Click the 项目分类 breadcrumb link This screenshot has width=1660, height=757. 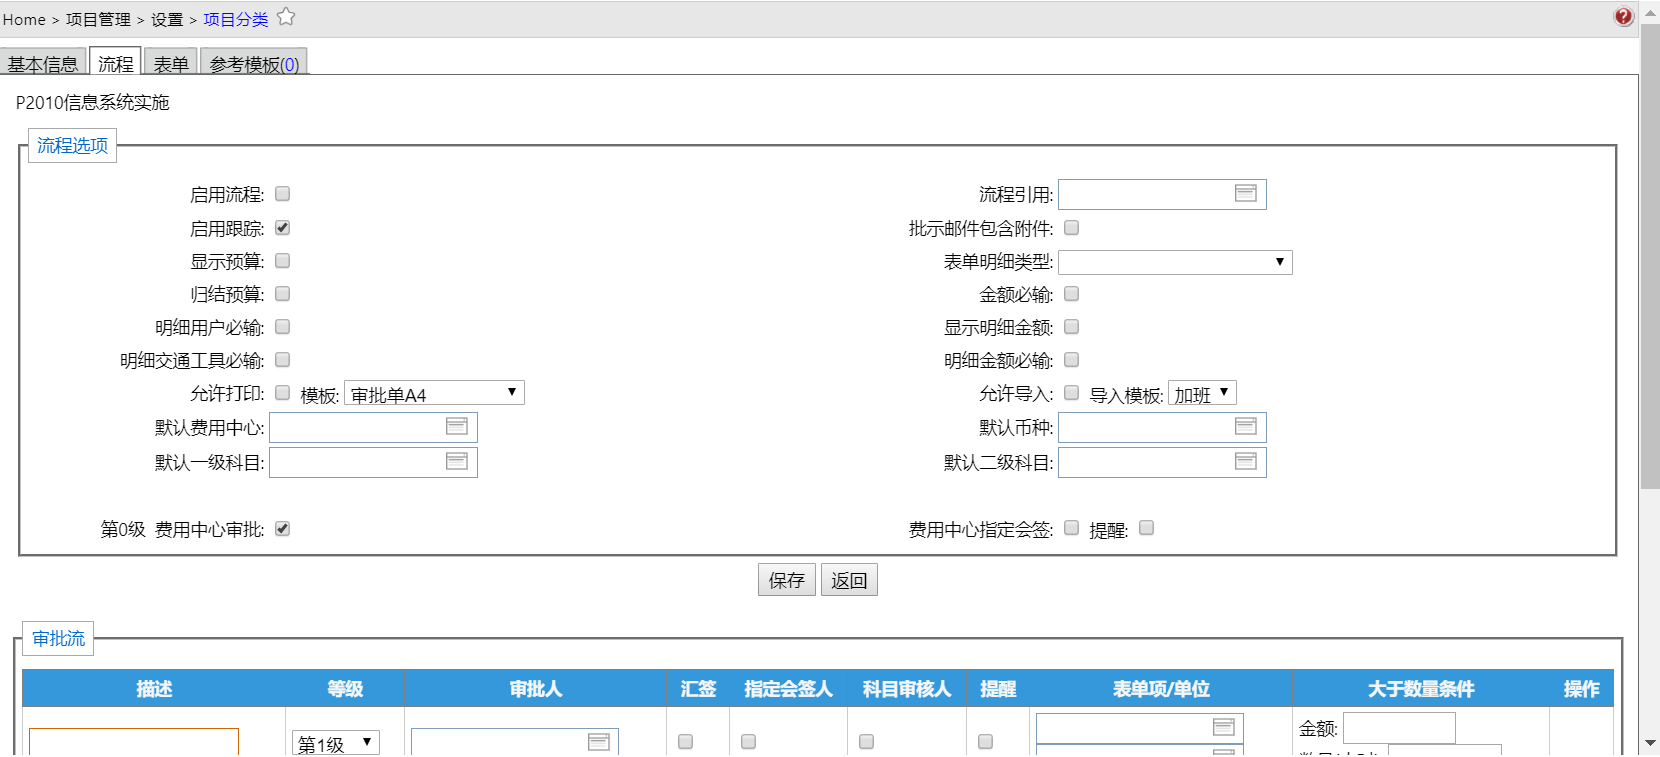[x=236, y=19]
